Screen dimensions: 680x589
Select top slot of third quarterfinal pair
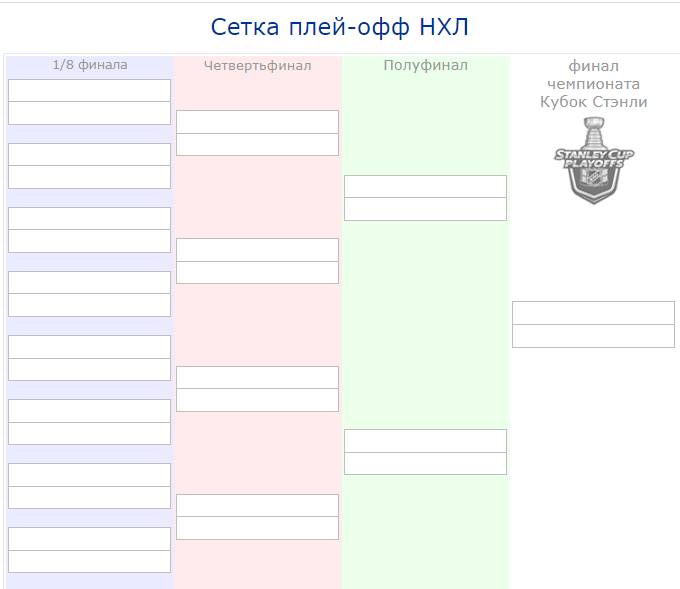257,377
